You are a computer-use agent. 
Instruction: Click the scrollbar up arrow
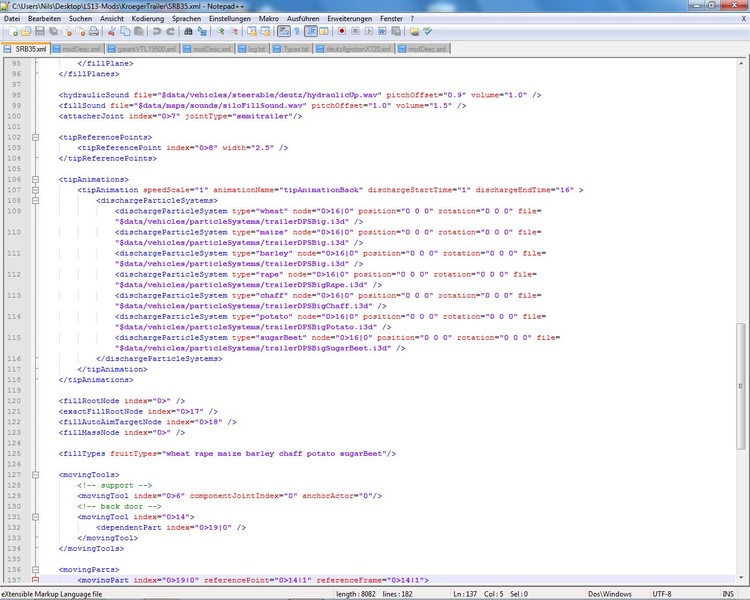[x=740, y=63]
